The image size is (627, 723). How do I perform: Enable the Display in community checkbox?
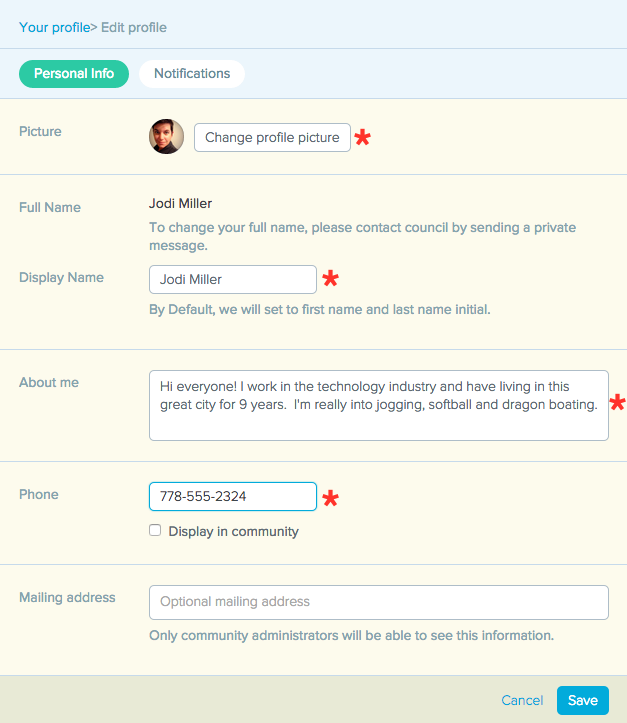[155, 531]
